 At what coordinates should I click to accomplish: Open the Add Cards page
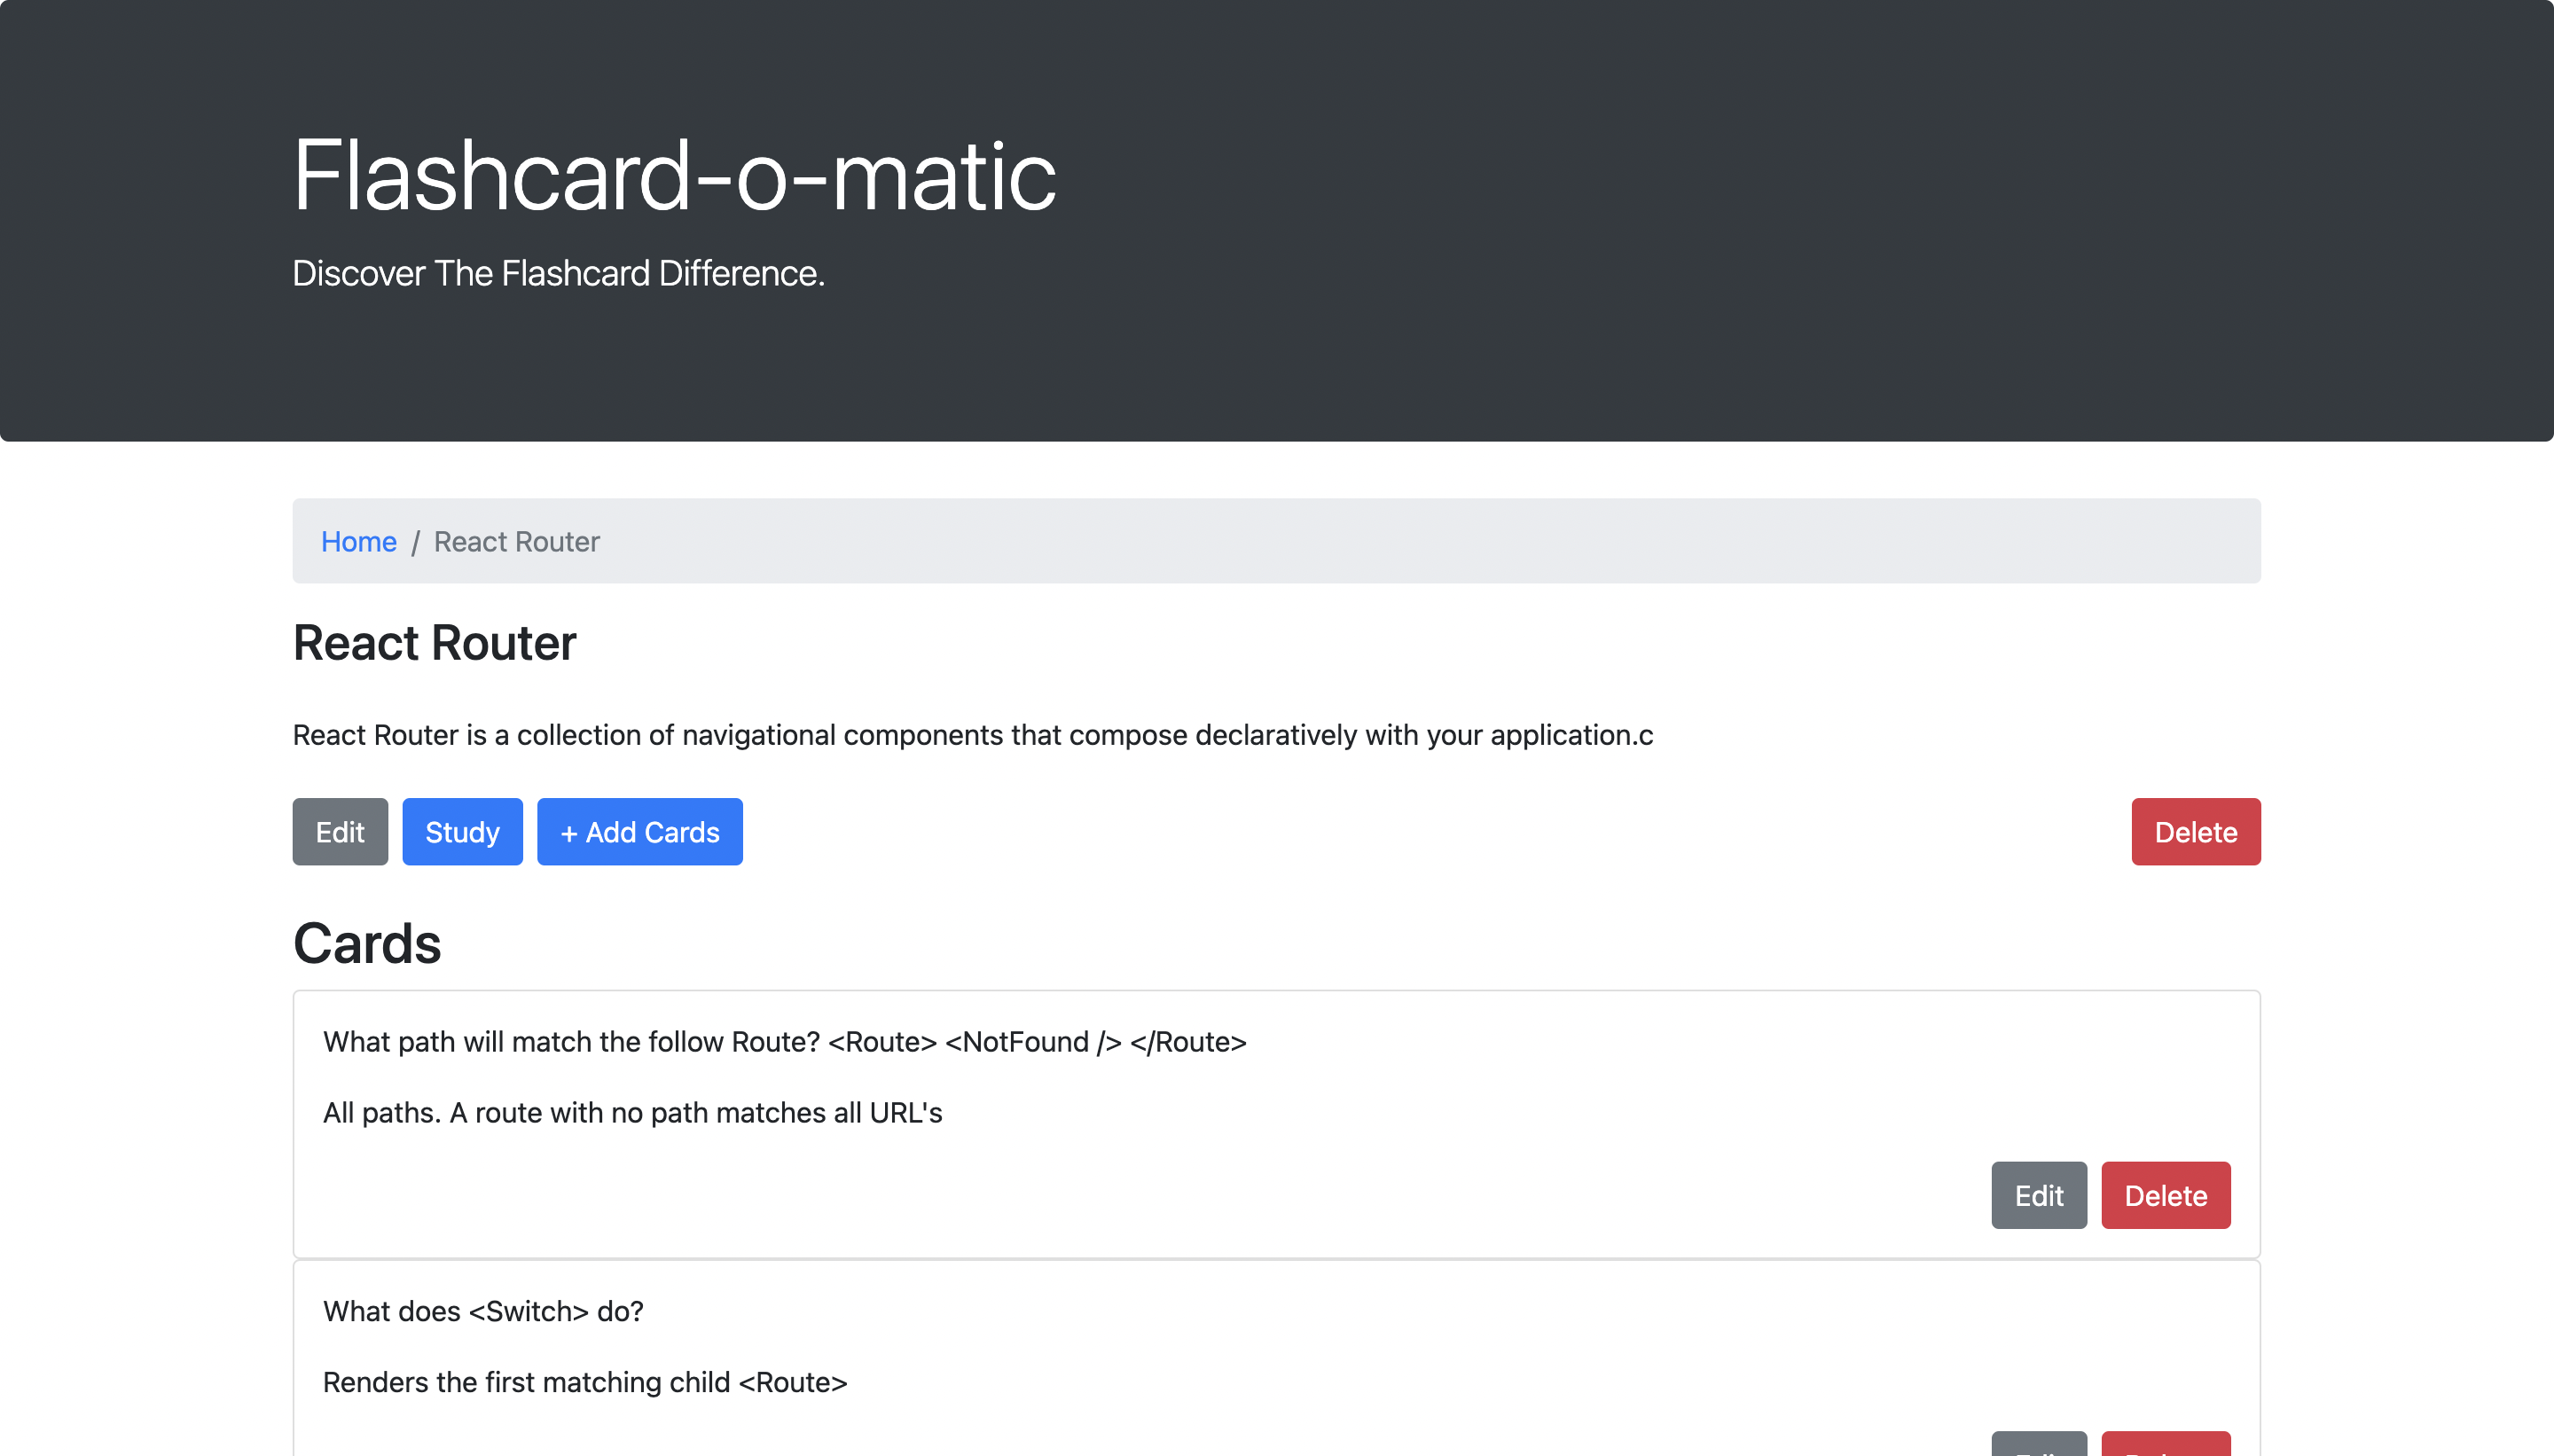[x=639, y=831]
